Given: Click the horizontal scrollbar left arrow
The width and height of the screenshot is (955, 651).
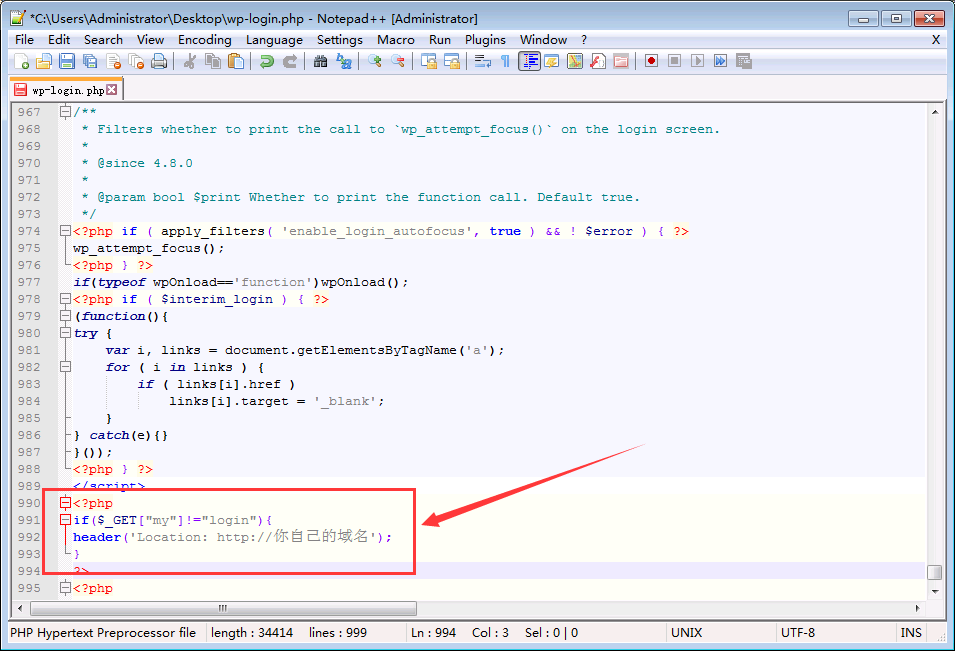Looking at the screenshot, I should tap(20, 608).
